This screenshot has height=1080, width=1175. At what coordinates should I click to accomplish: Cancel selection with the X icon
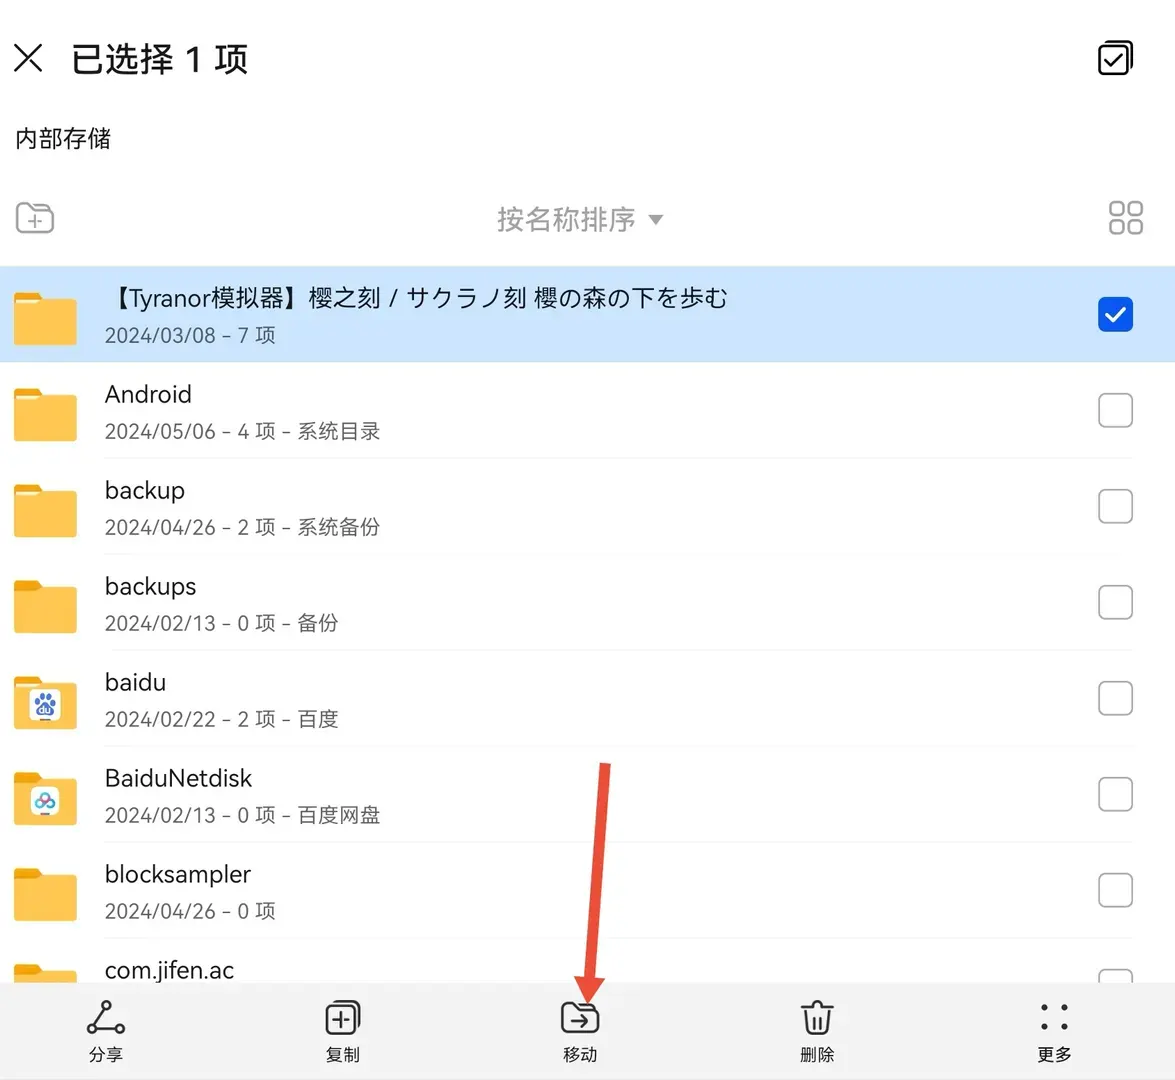point(28,58)
